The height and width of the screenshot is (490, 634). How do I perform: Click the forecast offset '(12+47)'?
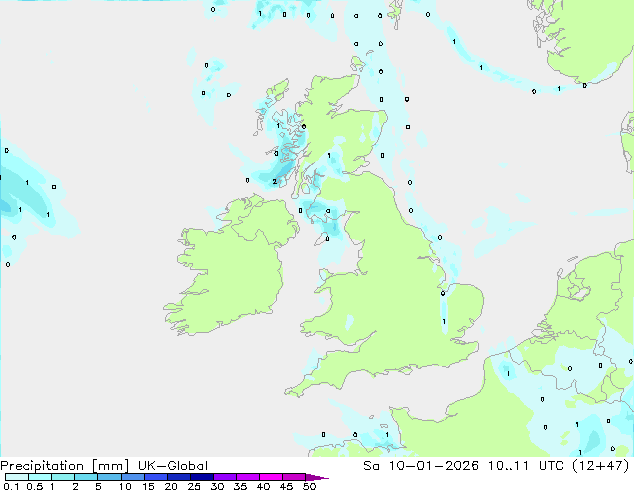click(601, 466)
